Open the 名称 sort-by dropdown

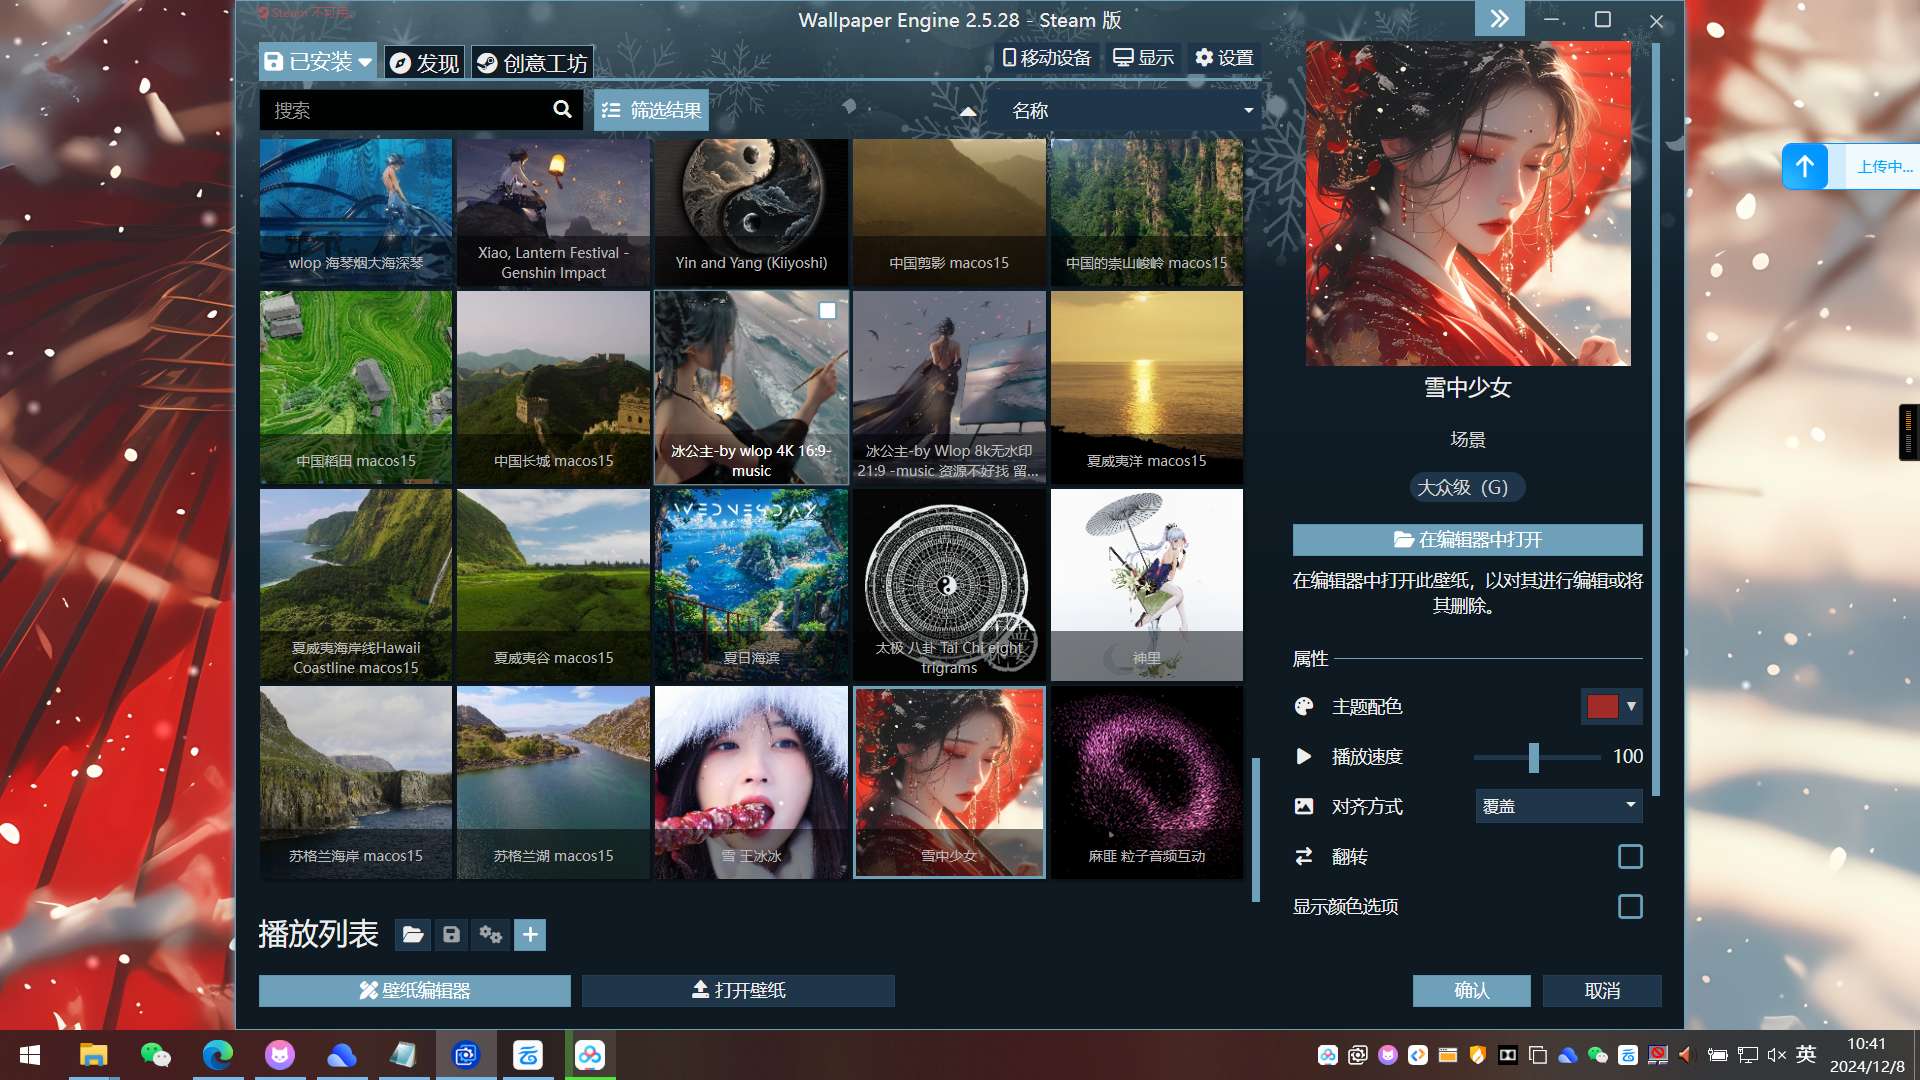click(1128, 110)
